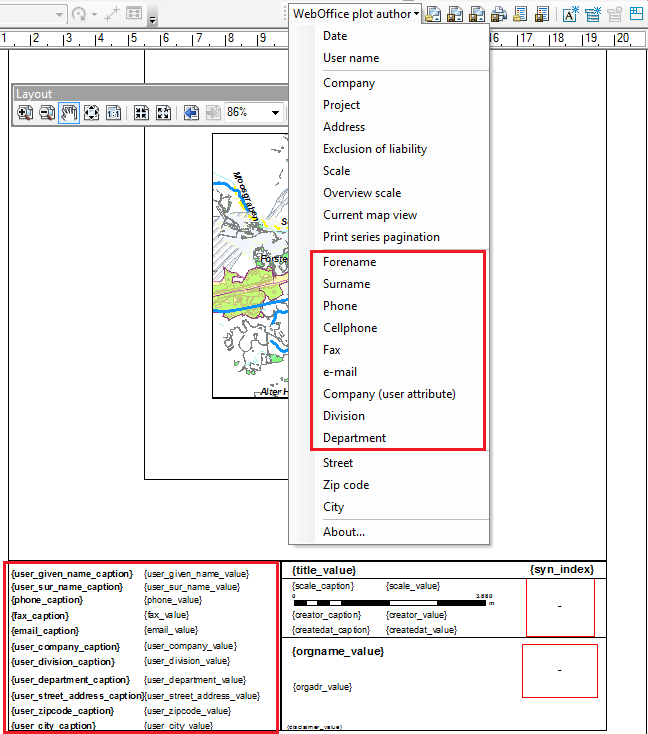Image resolution: width=648 pixels, height=734 pixels.
Task: Select {email_value} placeholder text
Action: click(171, 630)
